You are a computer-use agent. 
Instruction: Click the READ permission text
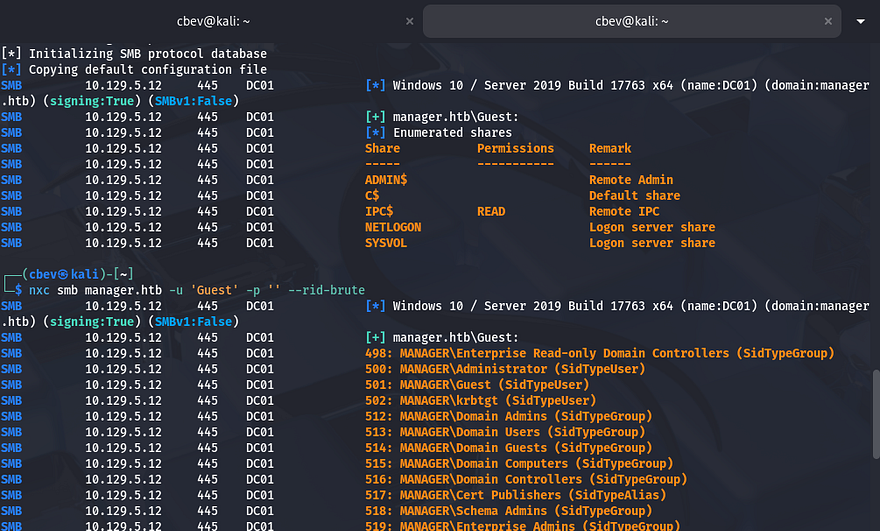pyautogui.click(x=491, y=212)
